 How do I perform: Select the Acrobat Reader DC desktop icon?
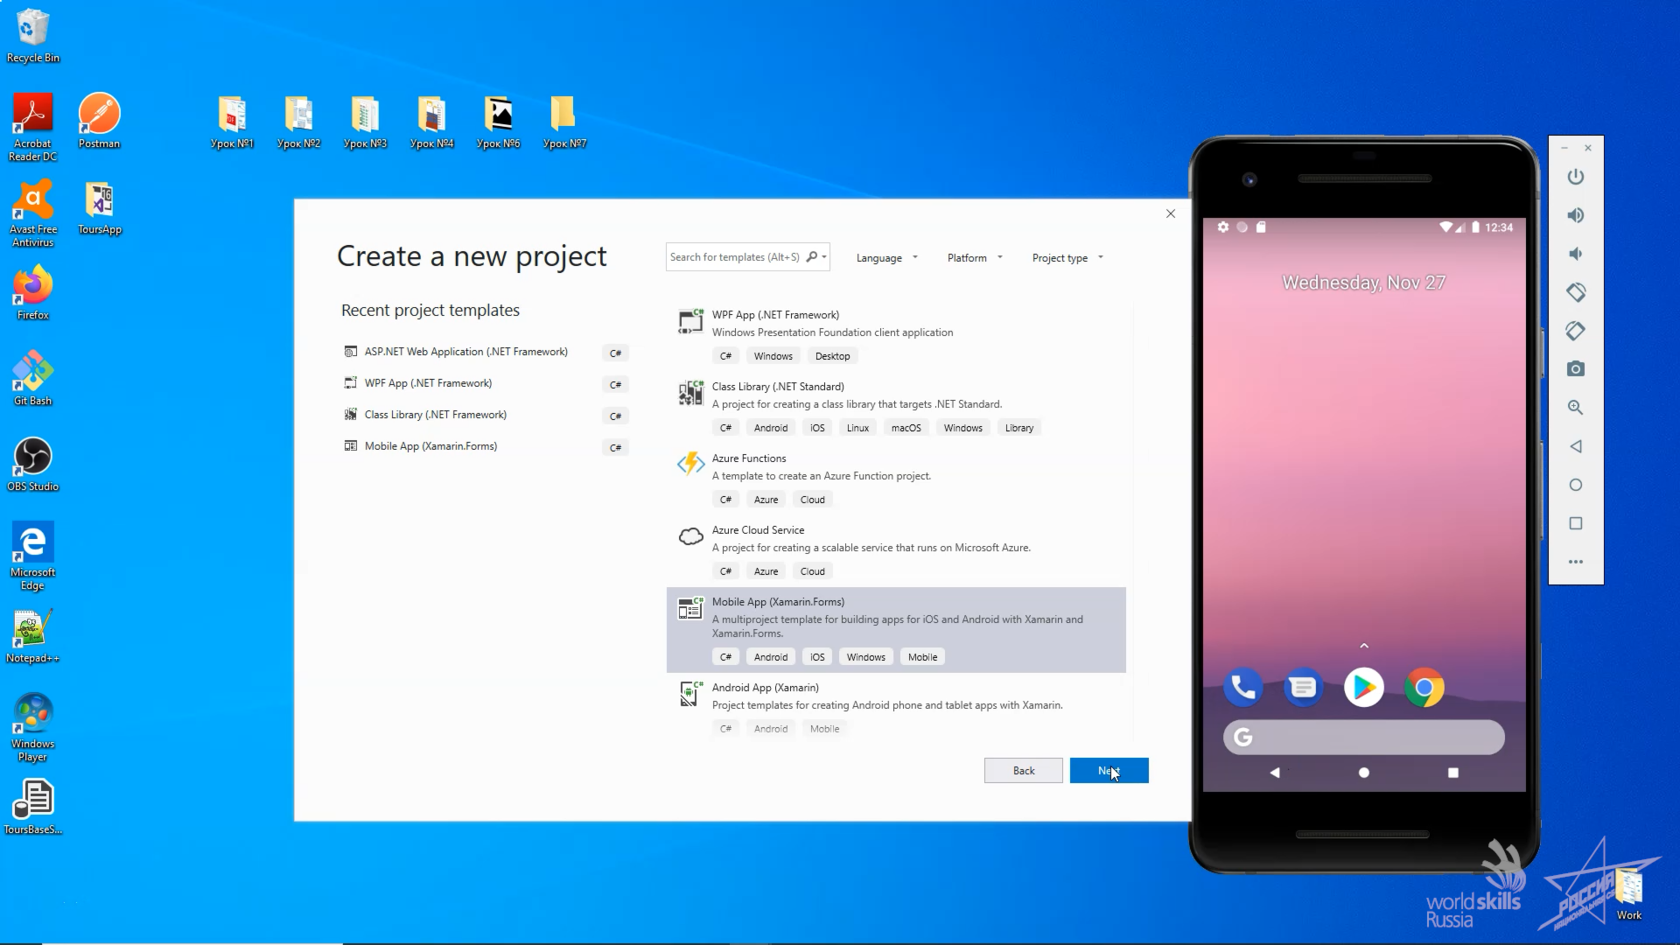32,127
